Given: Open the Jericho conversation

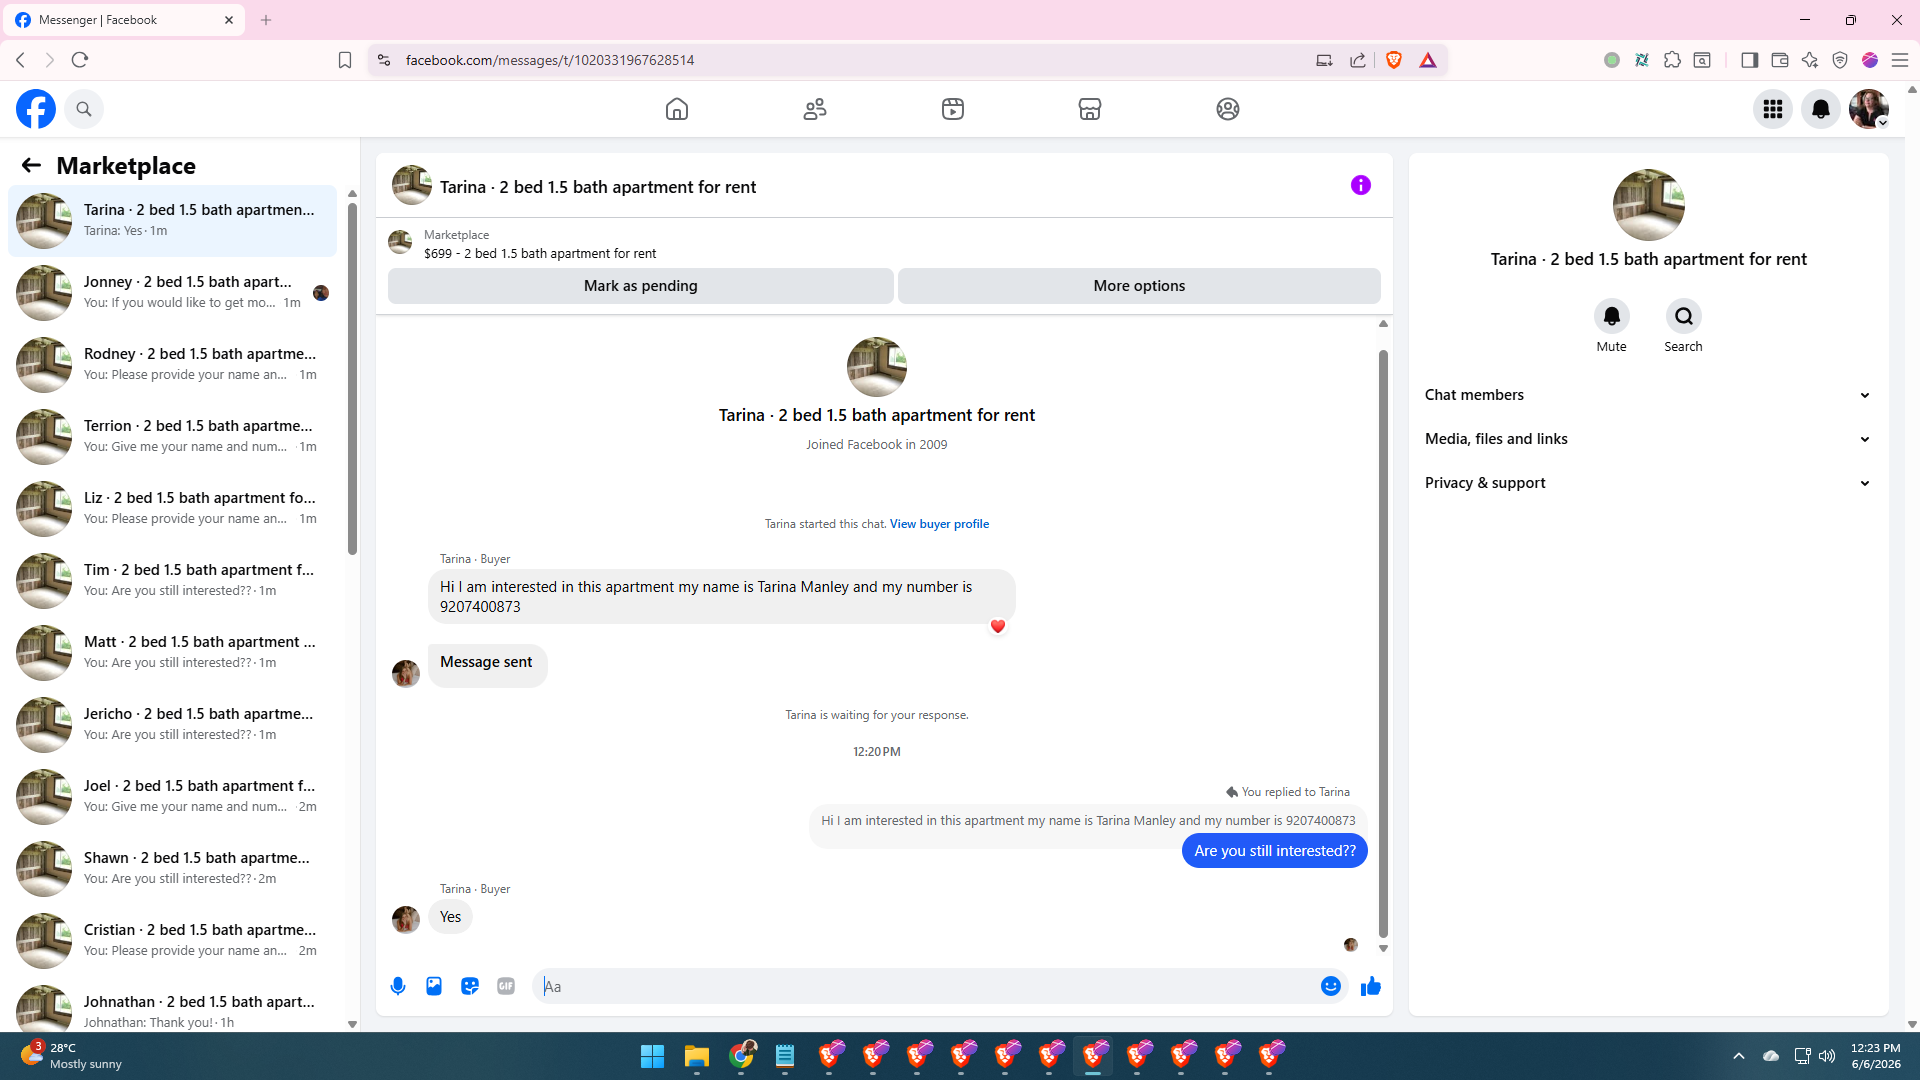Looking at the screenshot, I should [x=172, y=724].
